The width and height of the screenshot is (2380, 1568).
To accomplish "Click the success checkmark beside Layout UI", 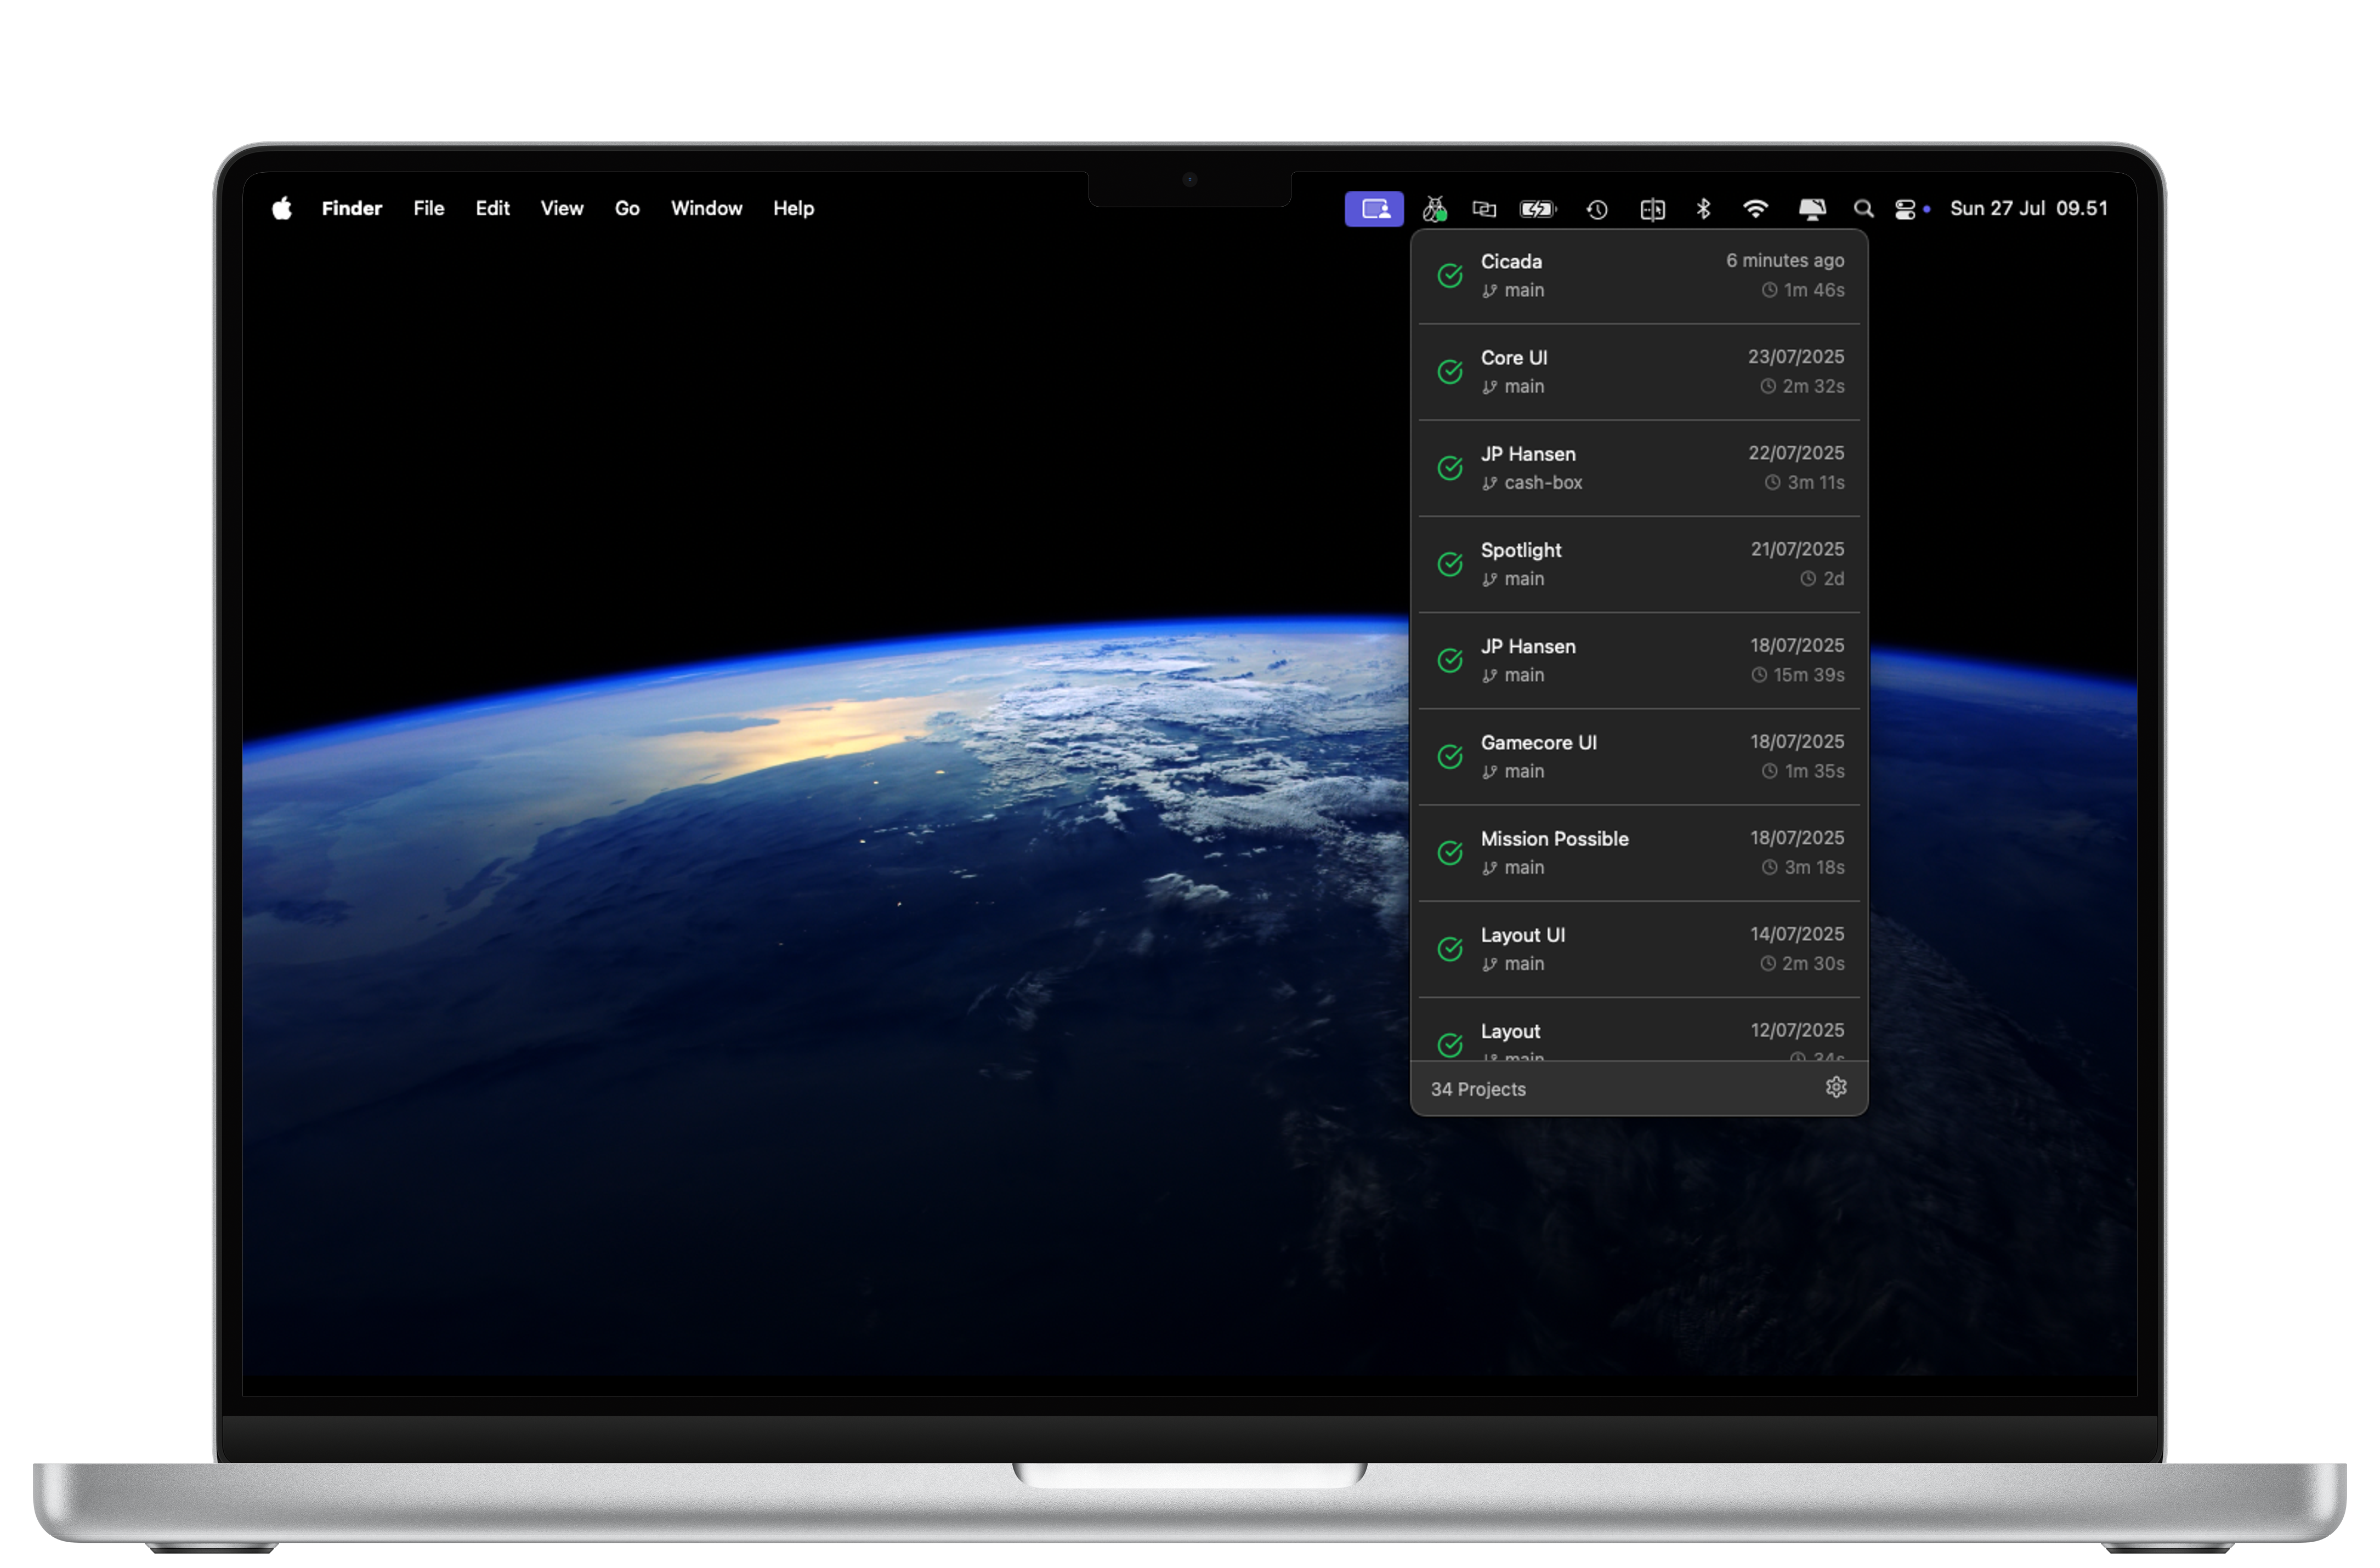I will coord(1451,949).
